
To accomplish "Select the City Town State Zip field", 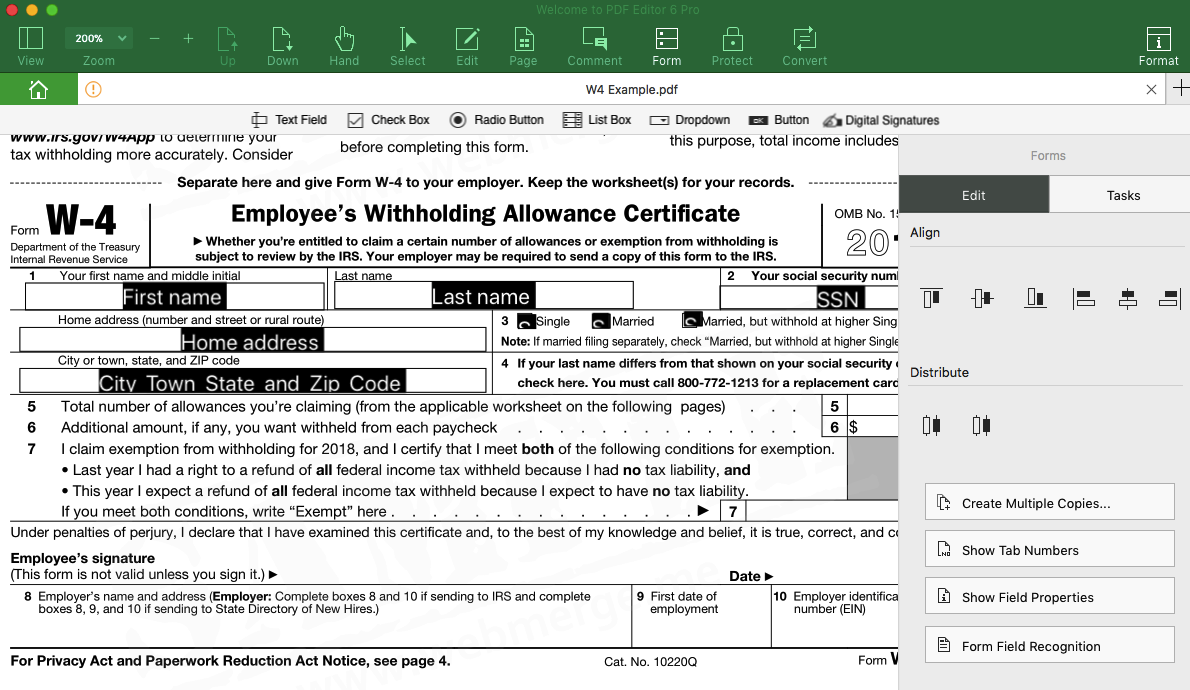I will point(253,380).
